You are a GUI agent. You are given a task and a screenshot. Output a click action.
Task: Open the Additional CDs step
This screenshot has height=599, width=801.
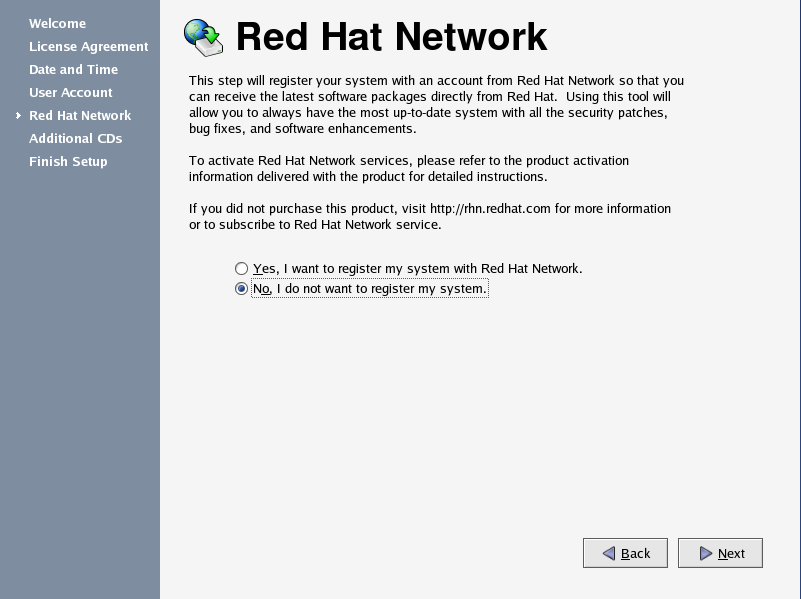click(x=76, y=138)
